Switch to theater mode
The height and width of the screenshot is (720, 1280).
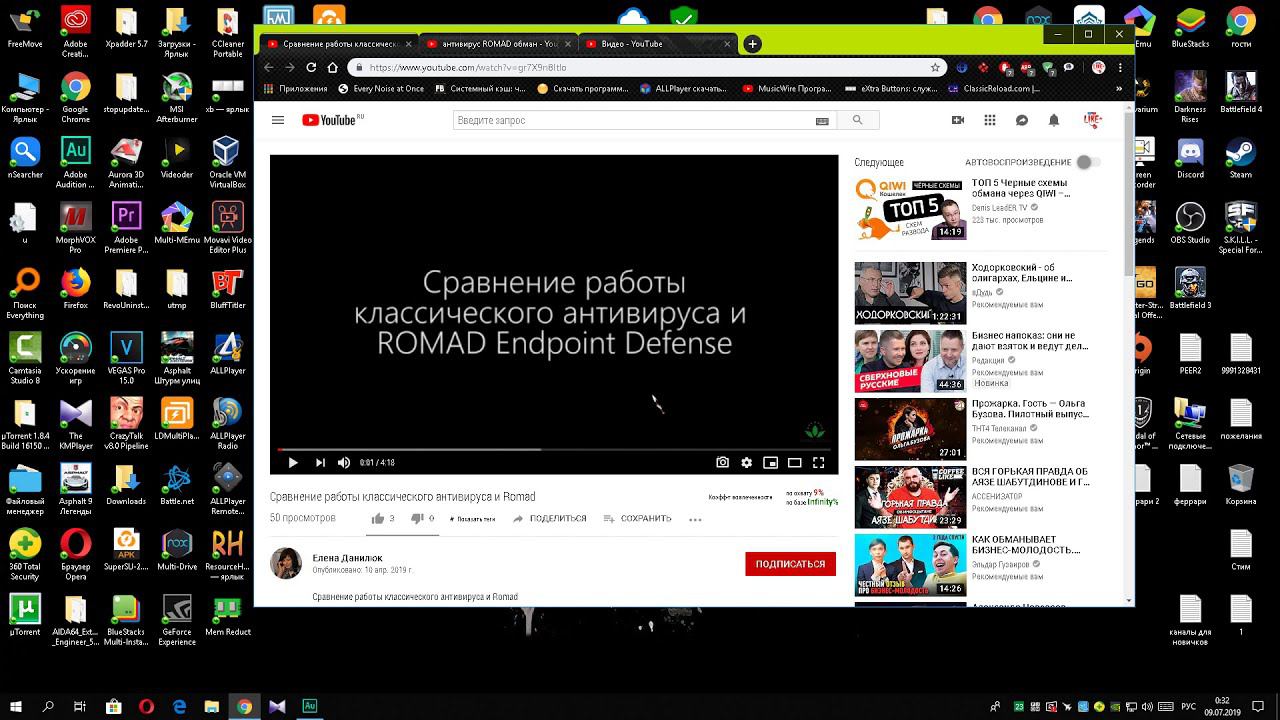pos(795,462)
